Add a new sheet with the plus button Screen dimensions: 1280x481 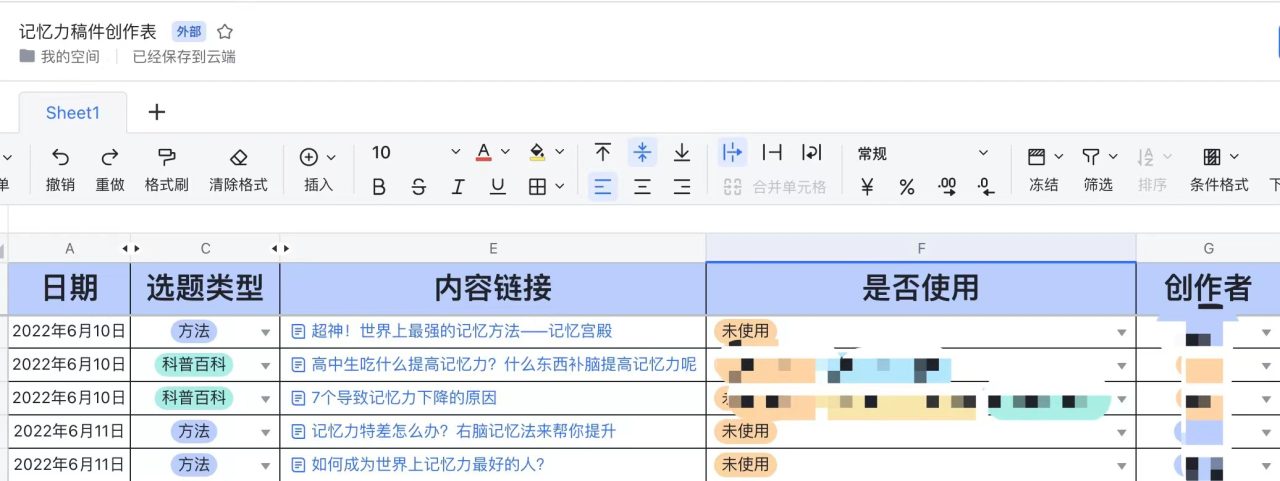(156, 112)
